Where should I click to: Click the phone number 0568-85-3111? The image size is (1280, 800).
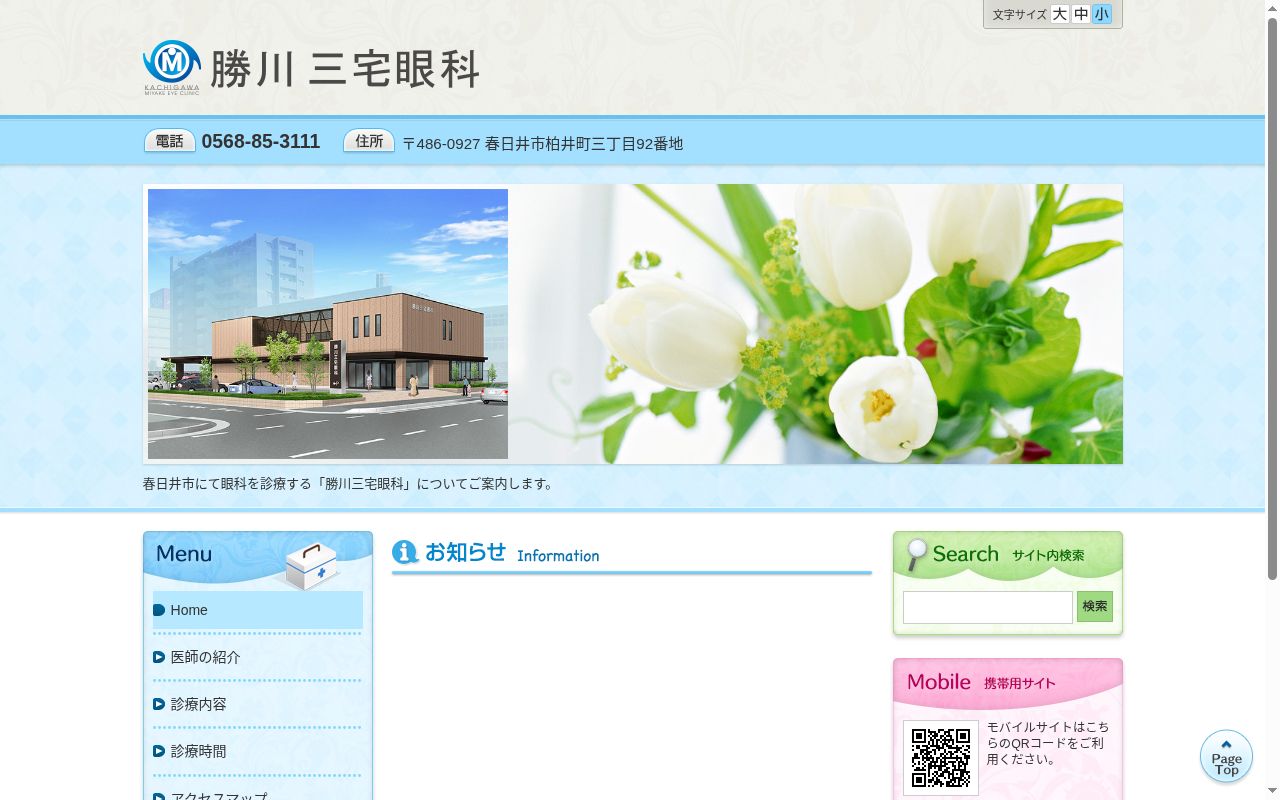pyautogui.click(x=261, y=142)
